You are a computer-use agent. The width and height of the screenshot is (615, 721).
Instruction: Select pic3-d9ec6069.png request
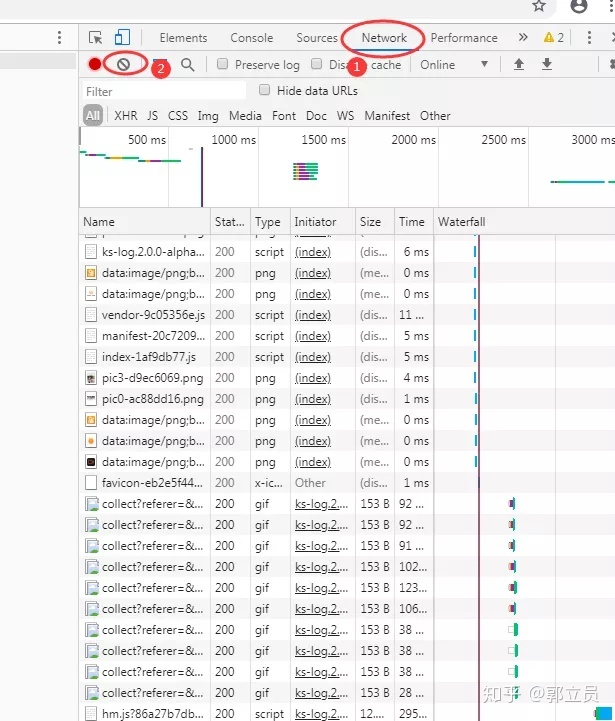347,378
